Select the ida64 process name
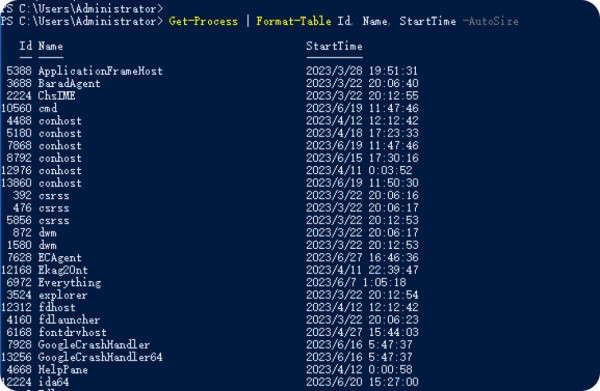 (54, 382)
